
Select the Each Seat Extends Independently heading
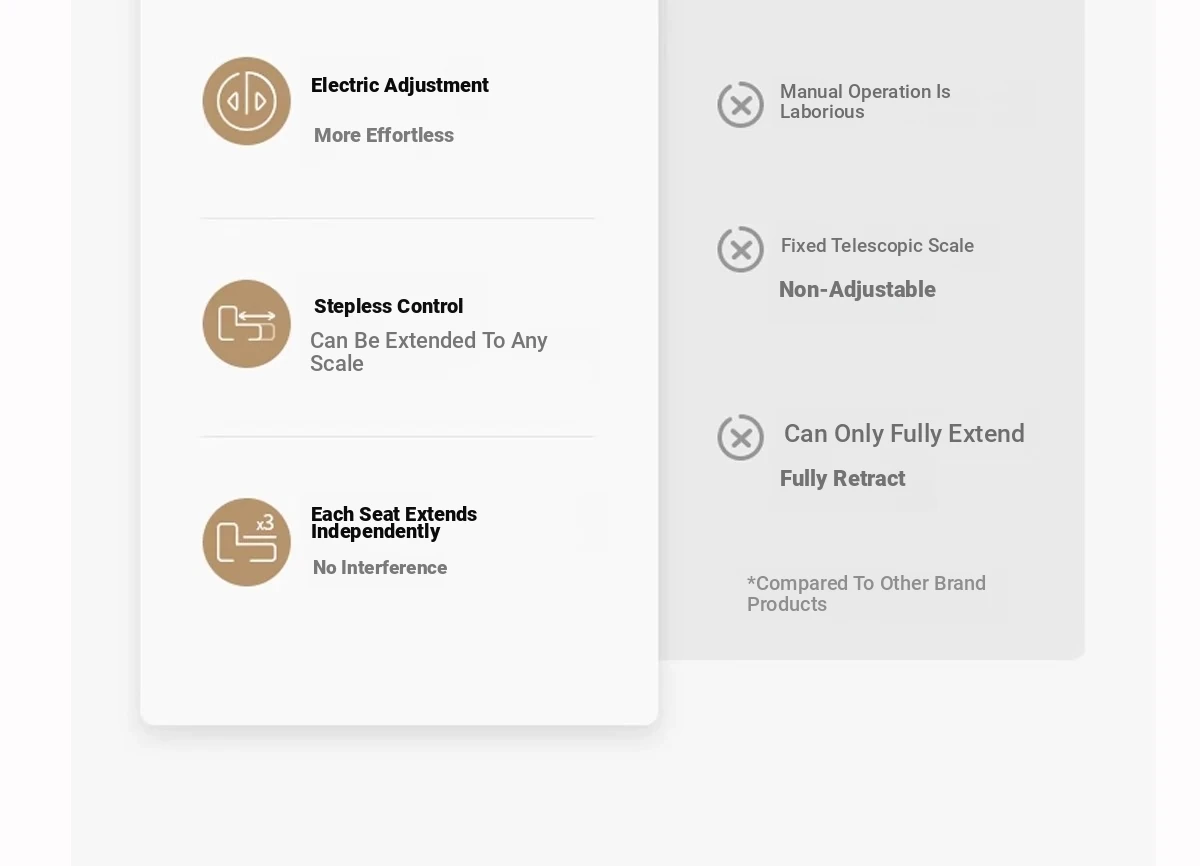(x=394, y=522)
